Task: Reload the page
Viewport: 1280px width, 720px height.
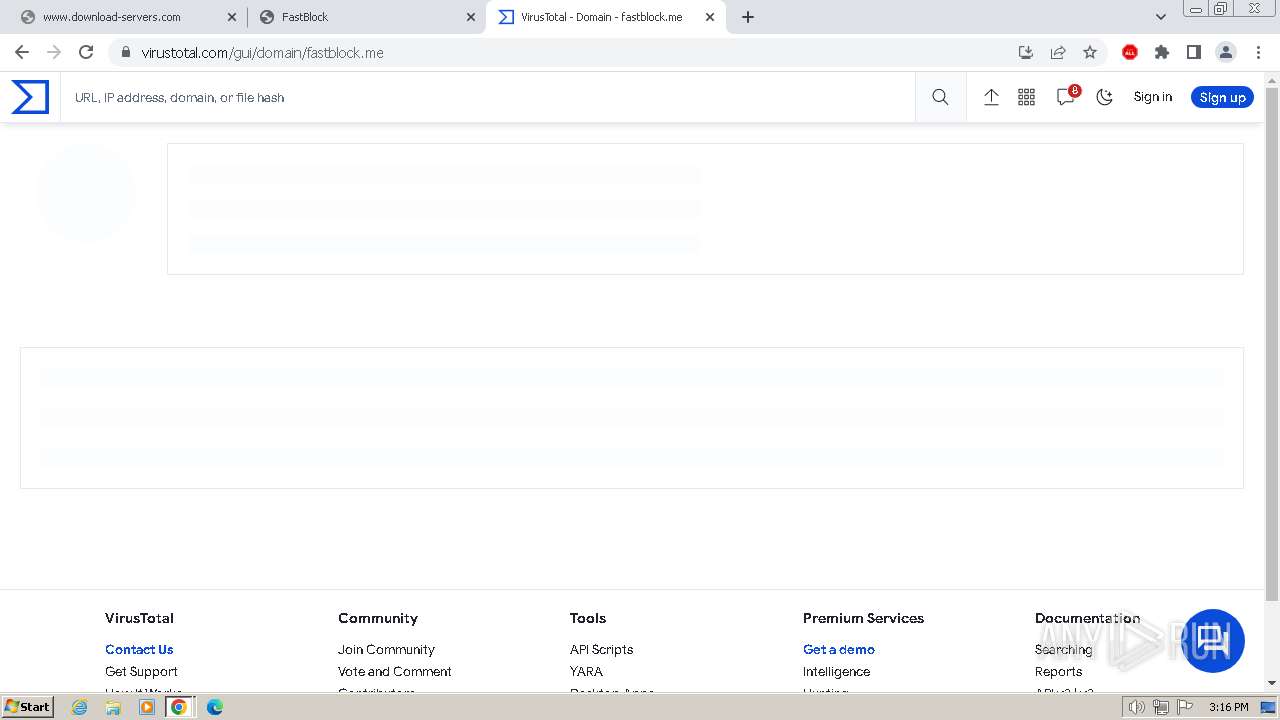Action: (86, 52)
